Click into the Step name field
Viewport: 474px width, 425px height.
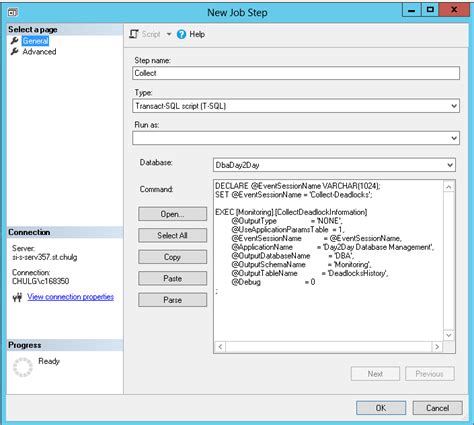point(296,73)
